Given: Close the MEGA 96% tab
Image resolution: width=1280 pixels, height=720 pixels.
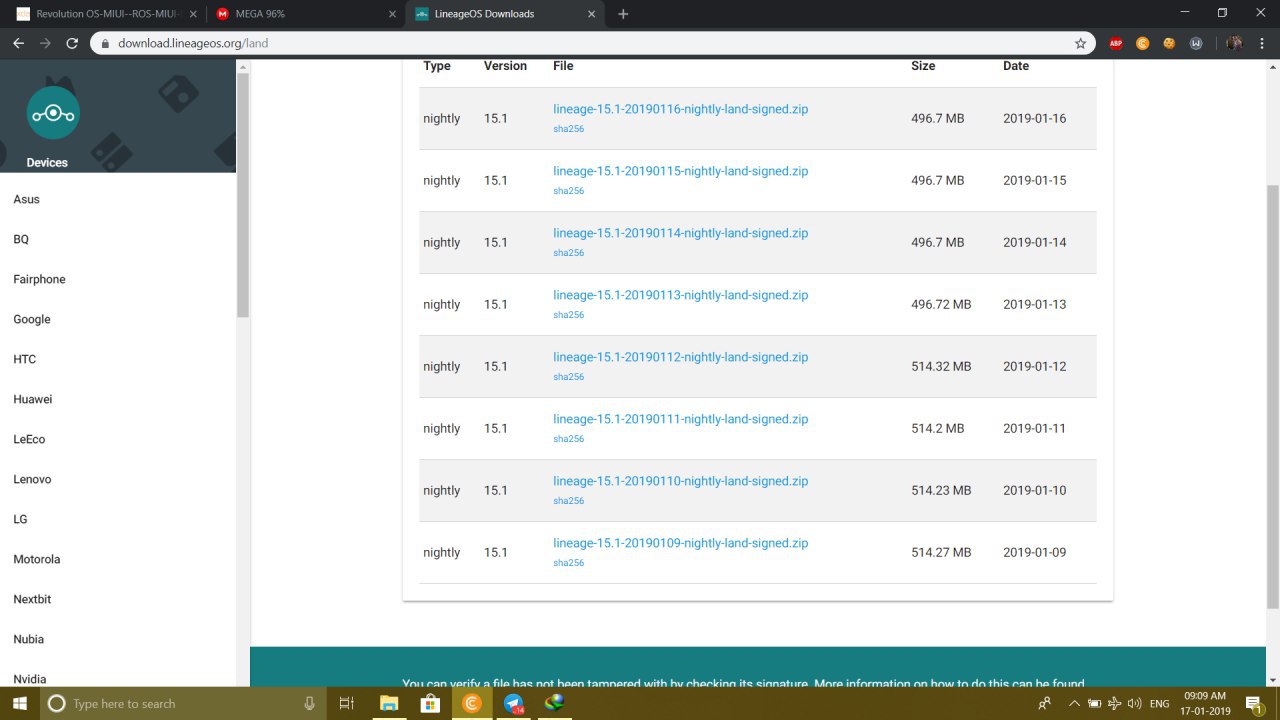Looking at the screenshot, I should point(391,14).
